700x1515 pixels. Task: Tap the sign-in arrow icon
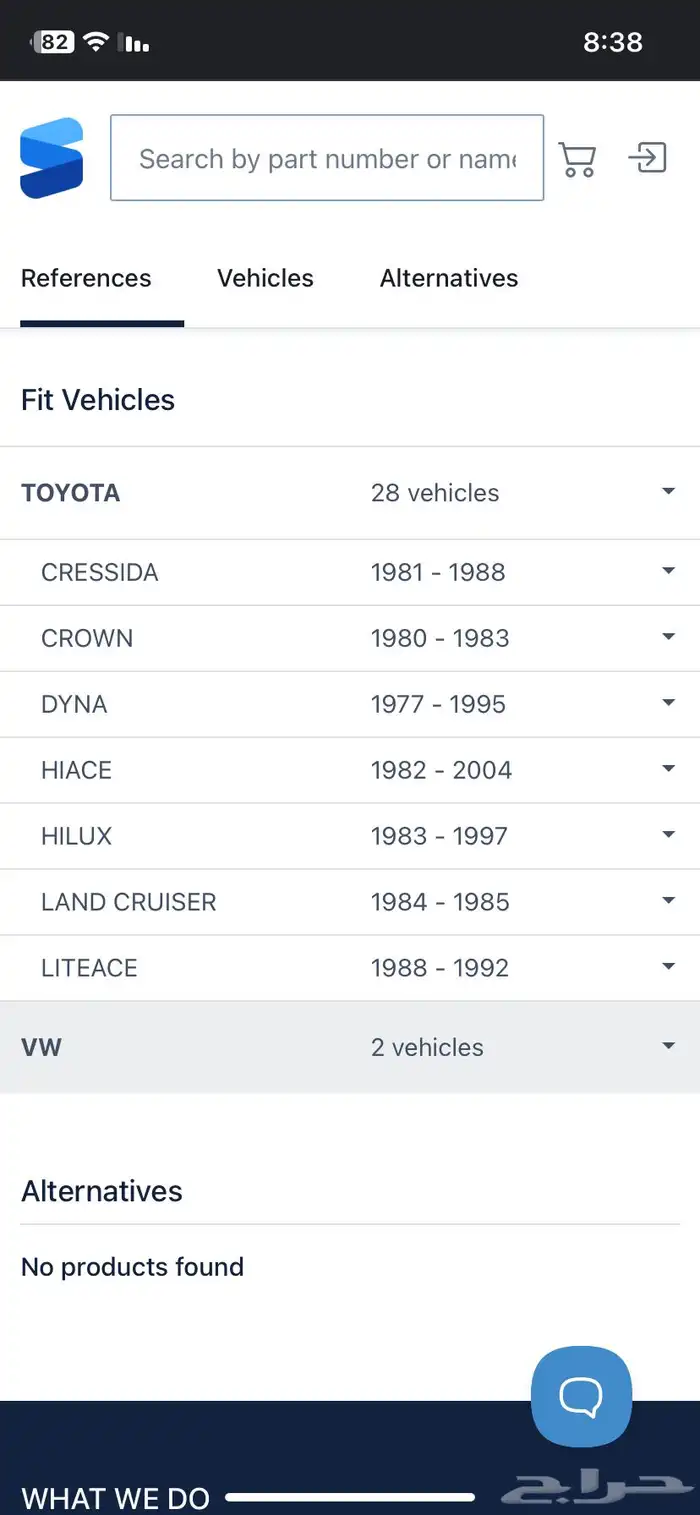tap(647, 158)
